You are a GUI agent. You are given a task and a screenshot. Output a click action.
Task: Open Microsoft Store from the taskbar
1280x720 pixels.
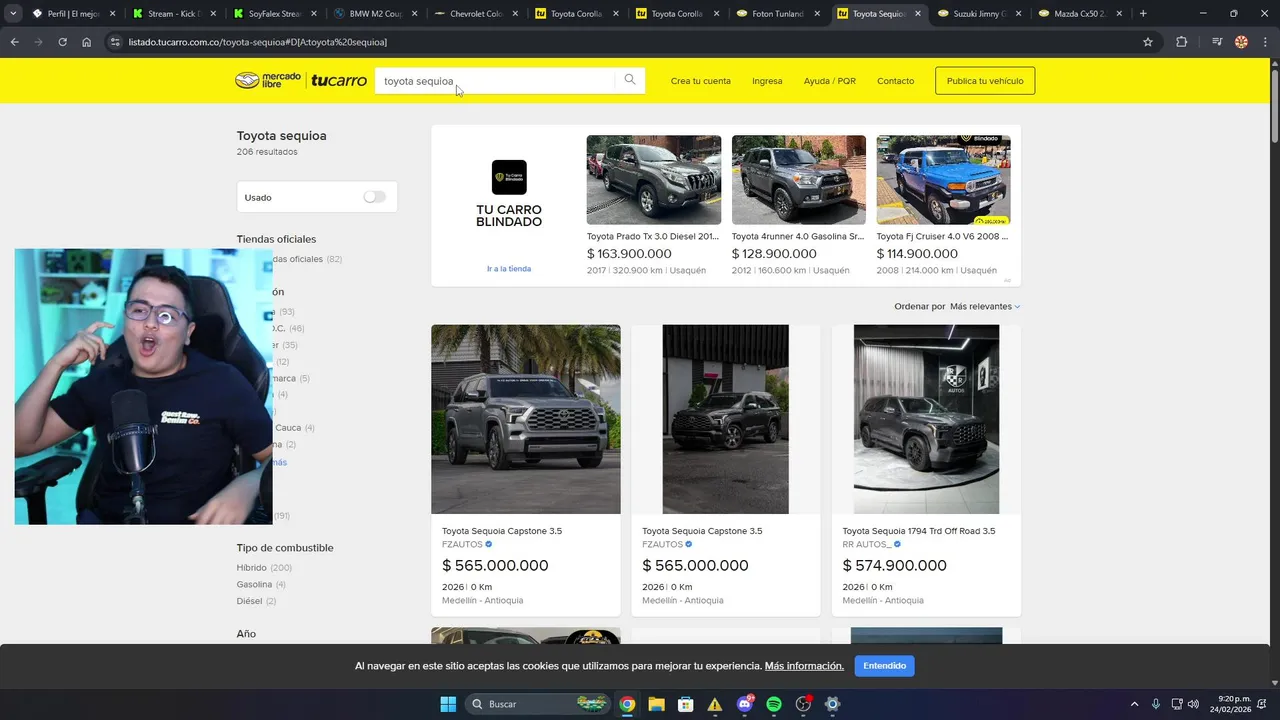[685, 704]
